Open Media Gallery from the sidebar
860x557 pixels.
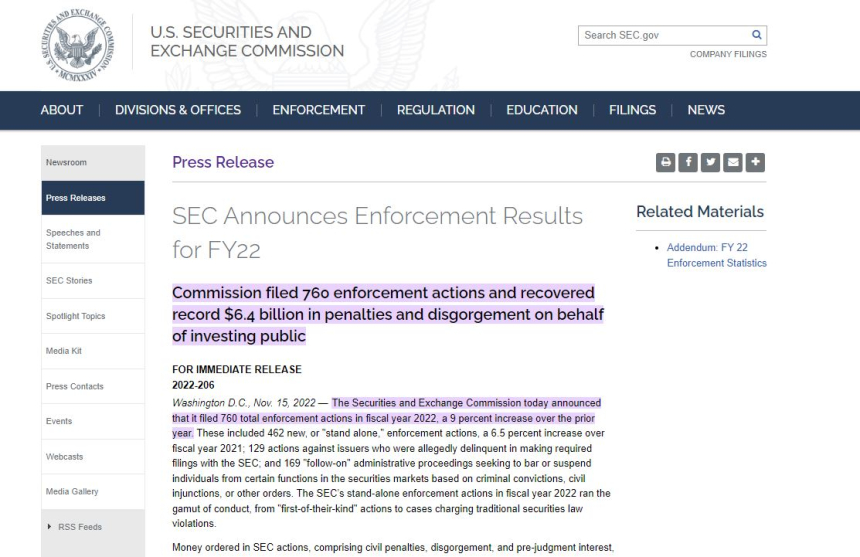[72, 491]
